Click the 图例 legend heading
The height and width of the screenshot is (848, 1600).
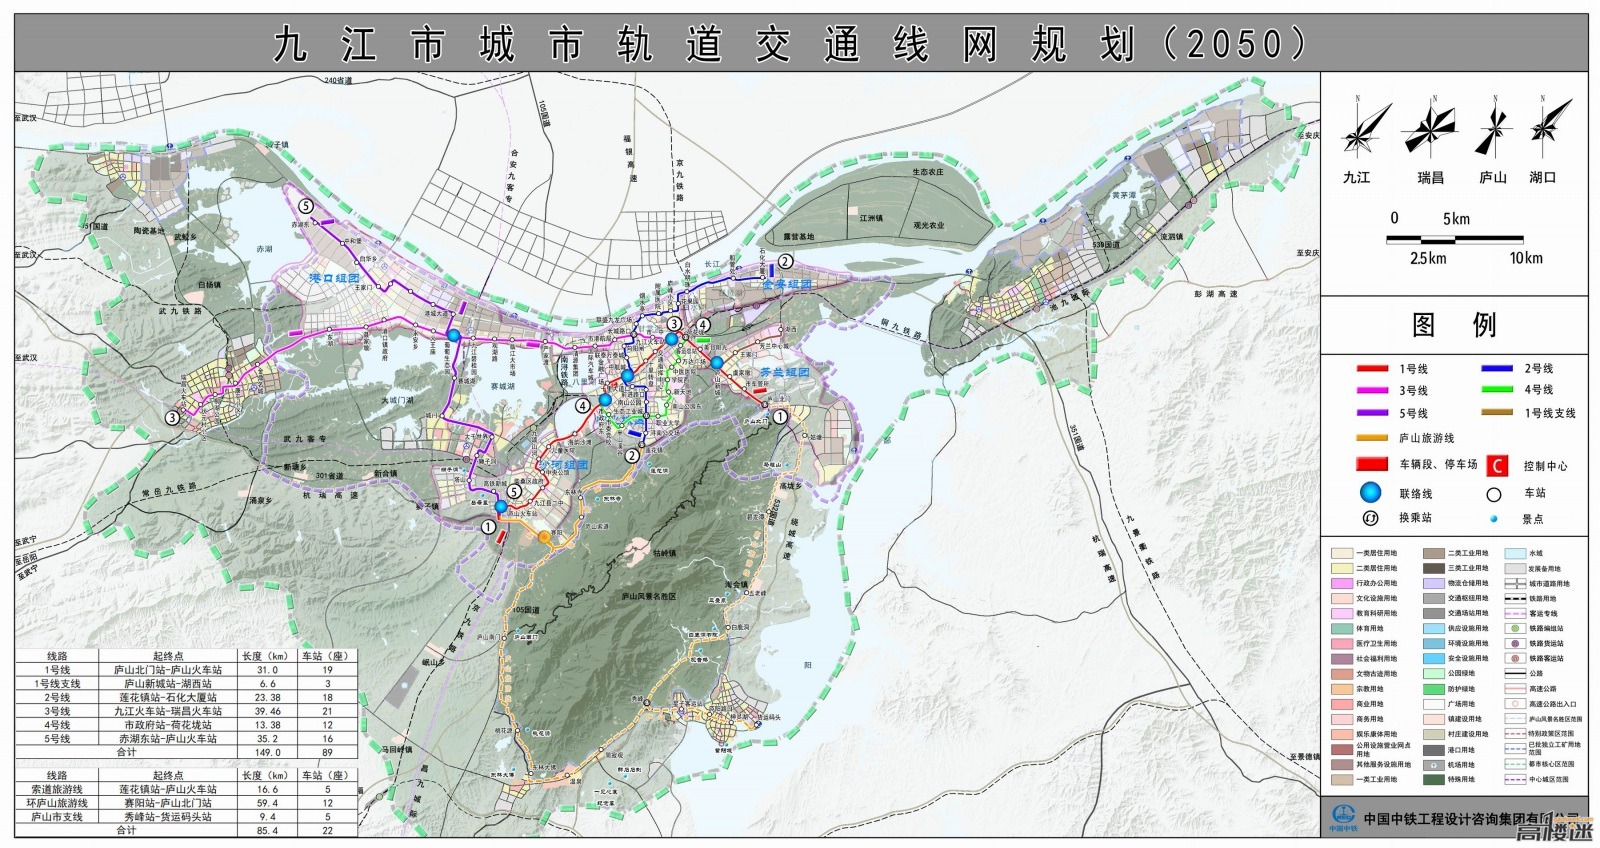(x=1454, y=325)
